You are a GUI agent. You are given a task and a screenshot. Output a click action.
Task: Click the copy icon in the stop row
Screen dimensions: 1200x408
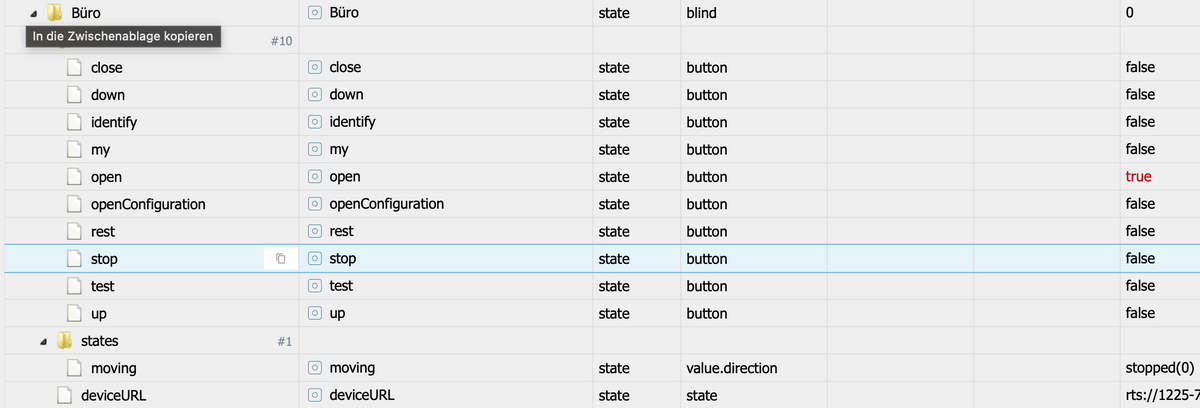pyautogui.click(x=280, y=259)
